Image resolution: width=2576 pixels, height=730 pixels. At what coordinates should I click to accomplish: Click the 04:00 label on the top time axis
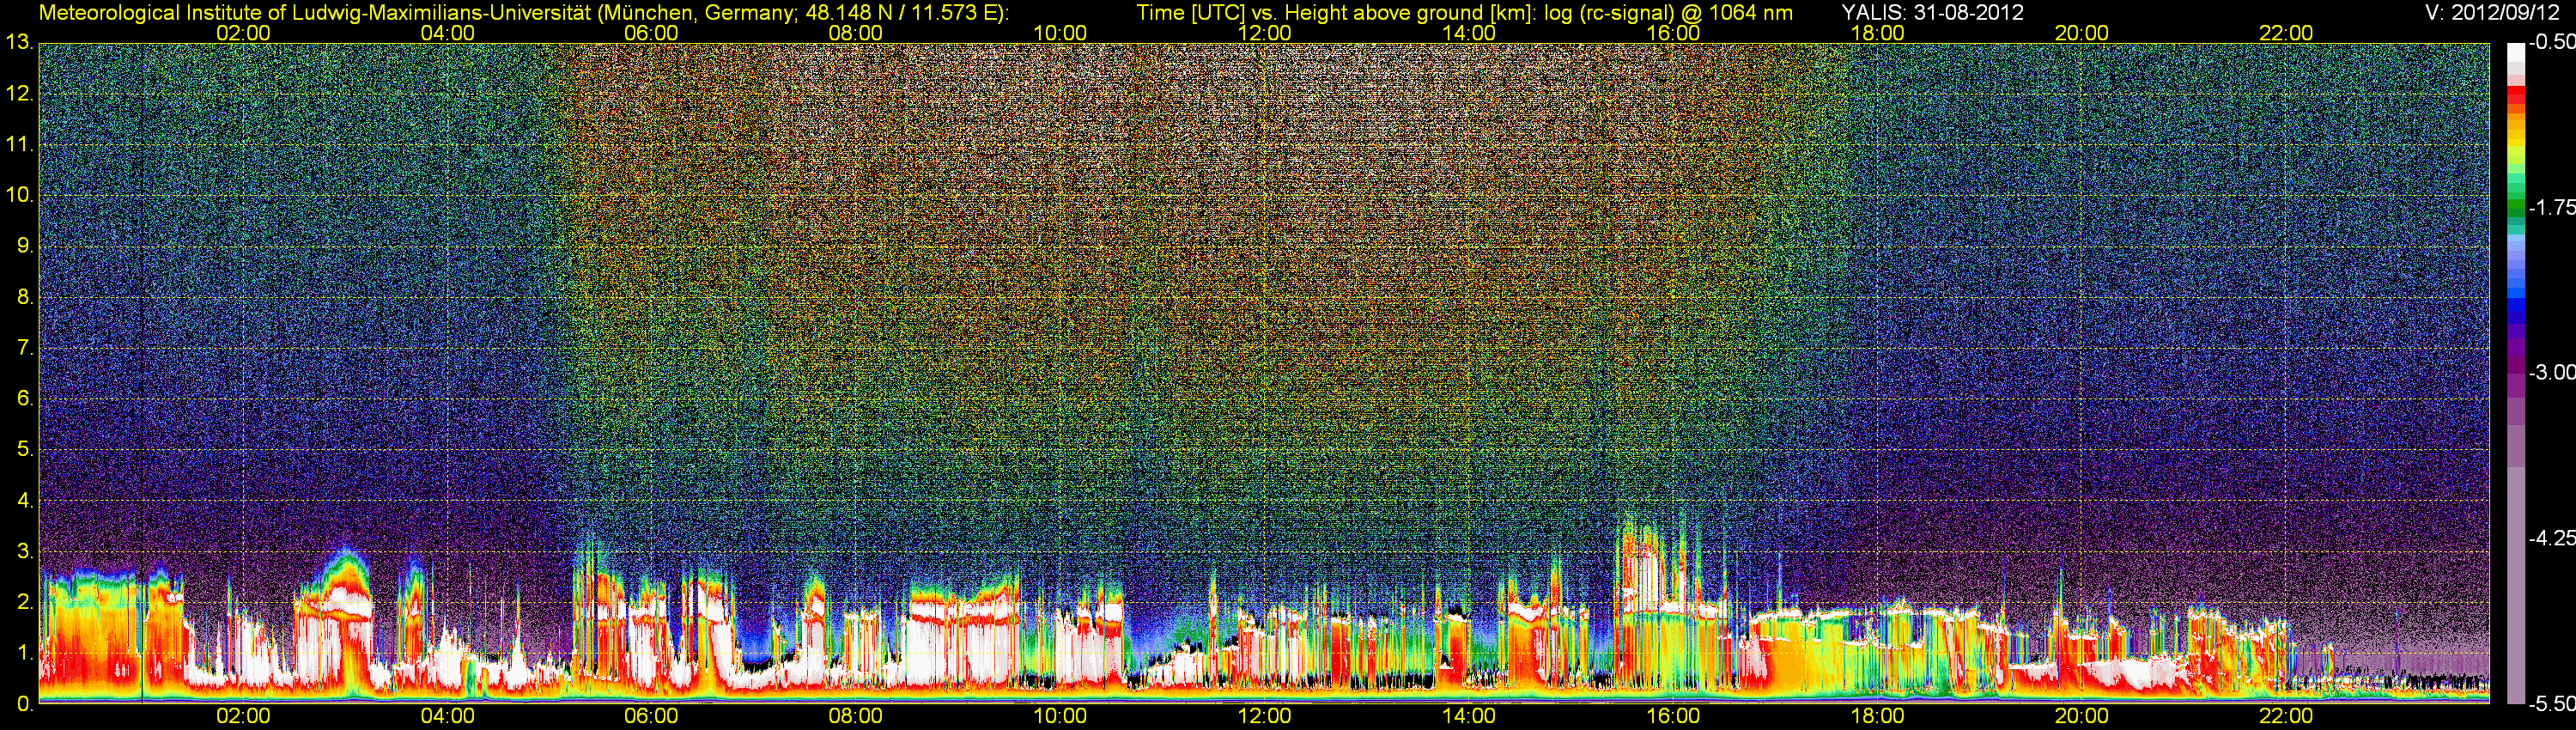tap(447, 33)
